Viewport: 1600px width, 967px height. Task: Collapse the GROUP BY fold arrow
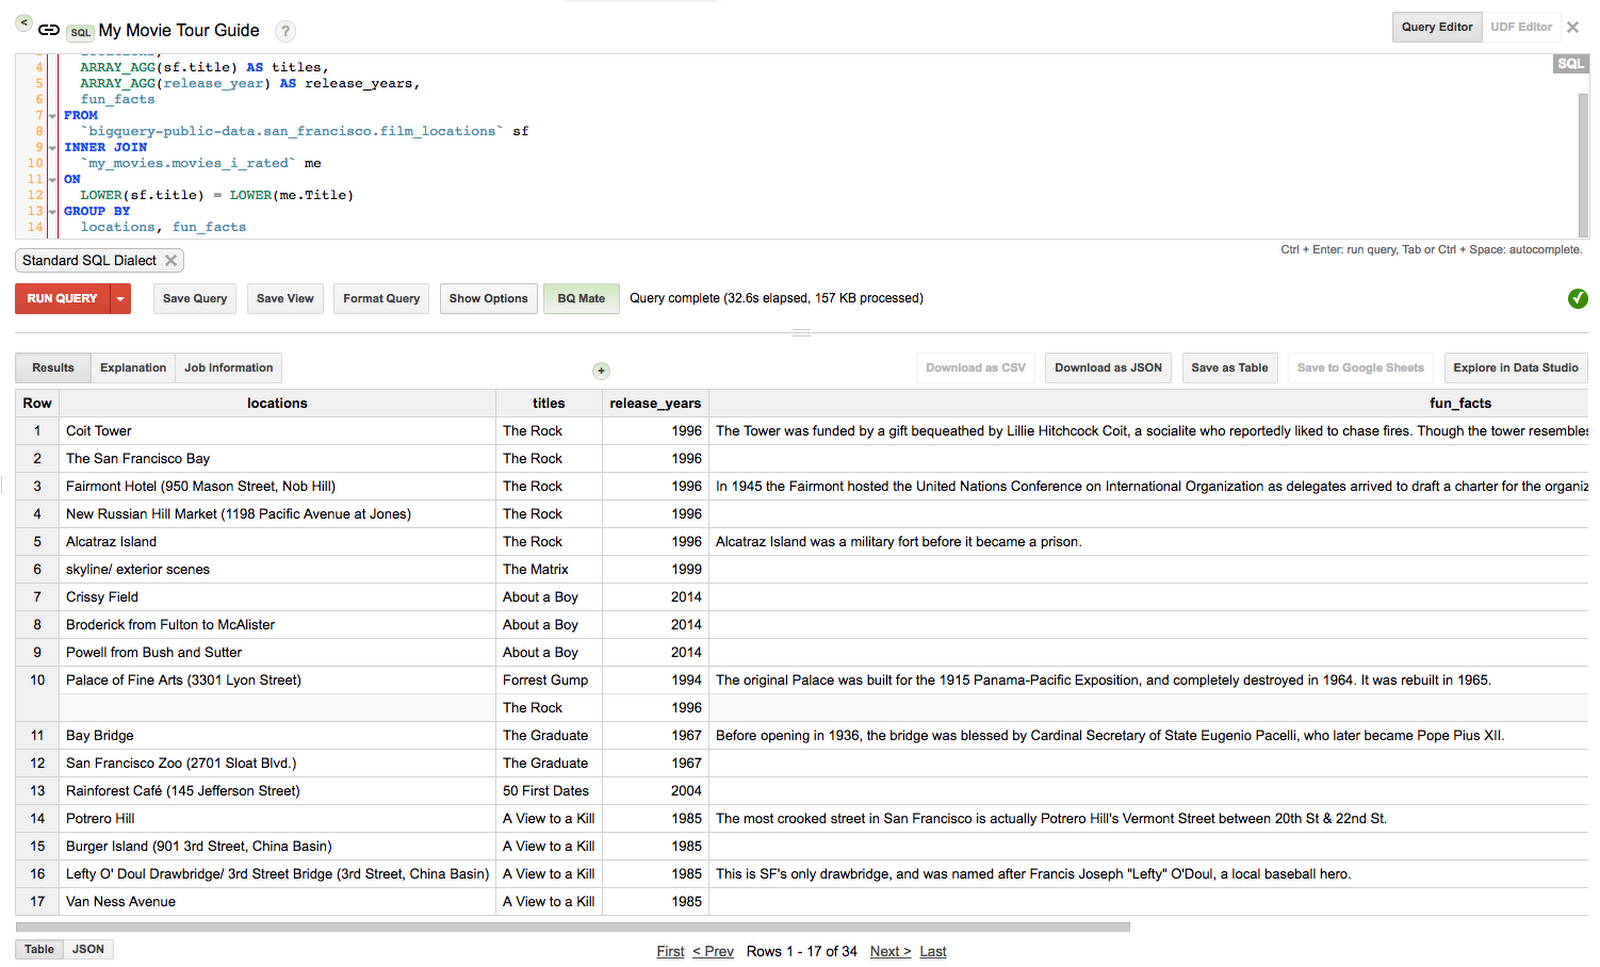point(52,212)
